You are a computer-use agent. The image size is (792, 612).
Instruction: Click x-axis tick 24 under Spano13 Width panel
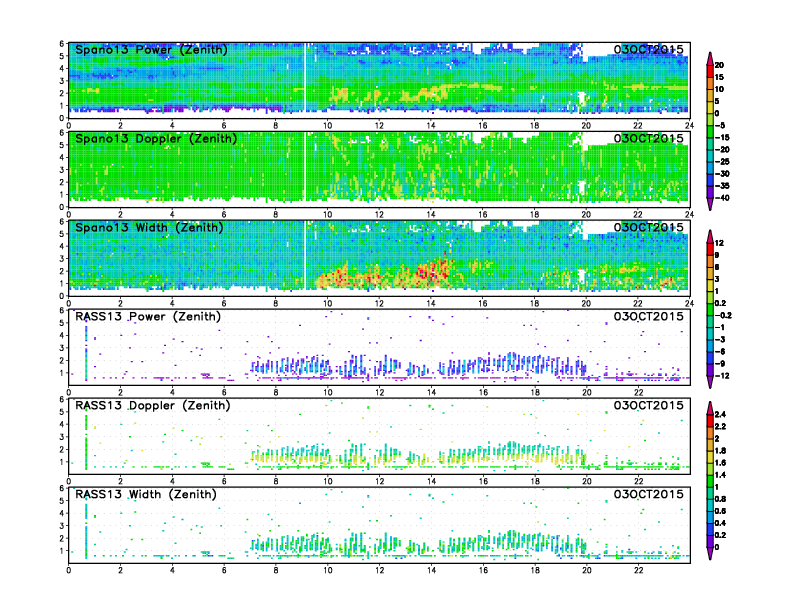[x=689, y=303]
